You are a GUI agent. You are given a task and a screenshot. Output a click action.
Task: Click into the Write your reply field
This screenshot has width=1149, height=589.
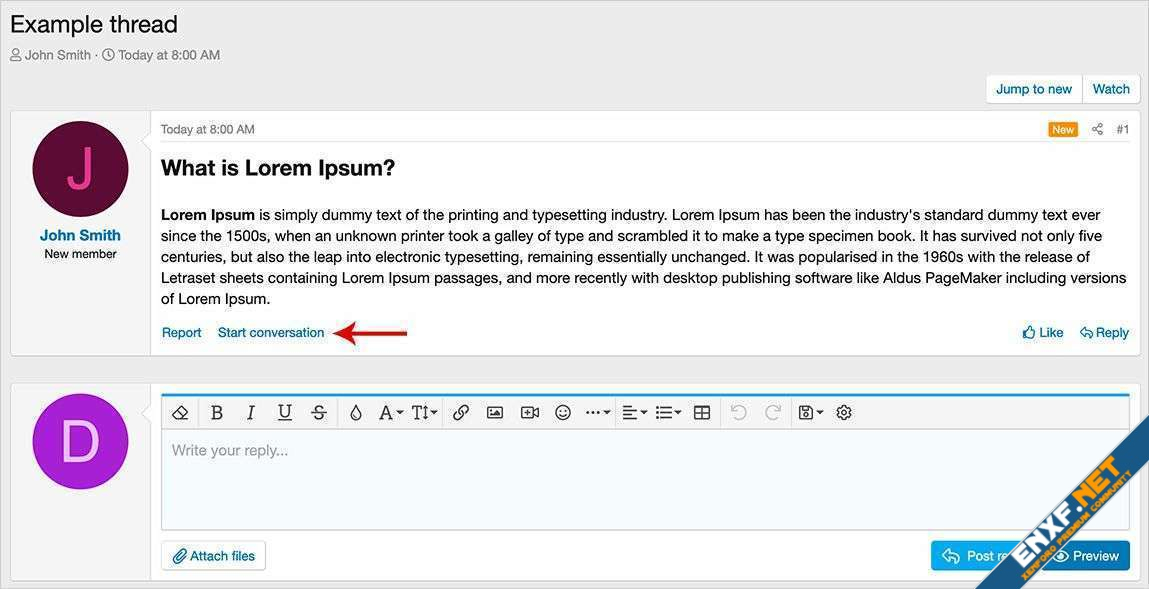click(x=645, y=480)
